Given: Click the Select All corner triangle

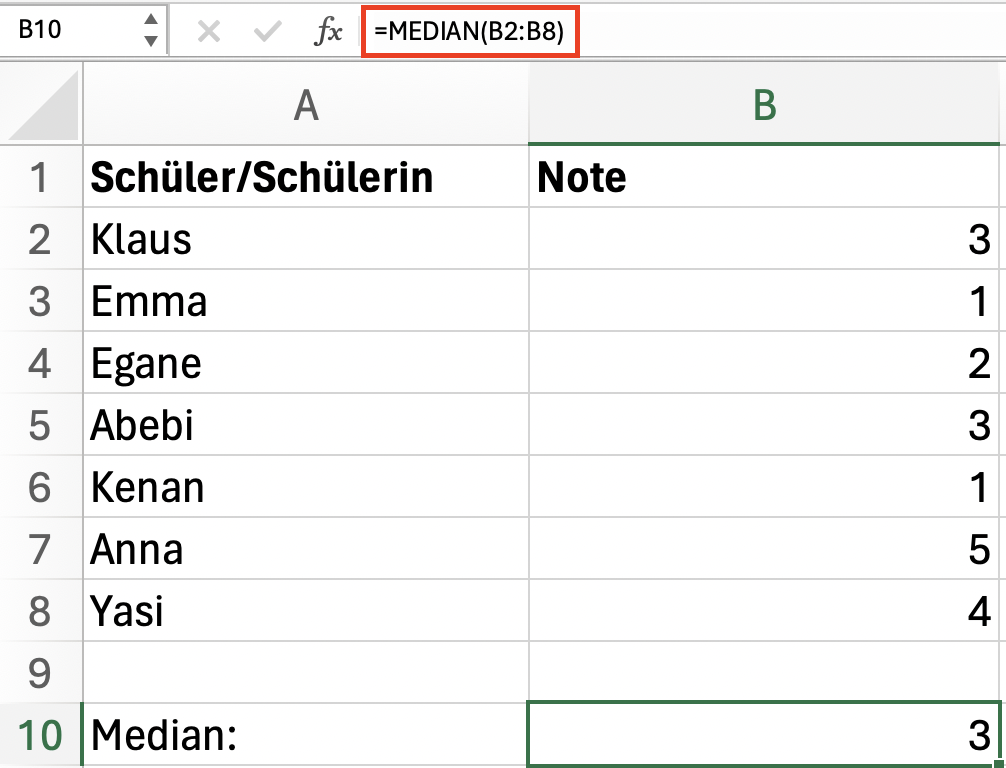Looking at the screenshot, I should 42,104.
